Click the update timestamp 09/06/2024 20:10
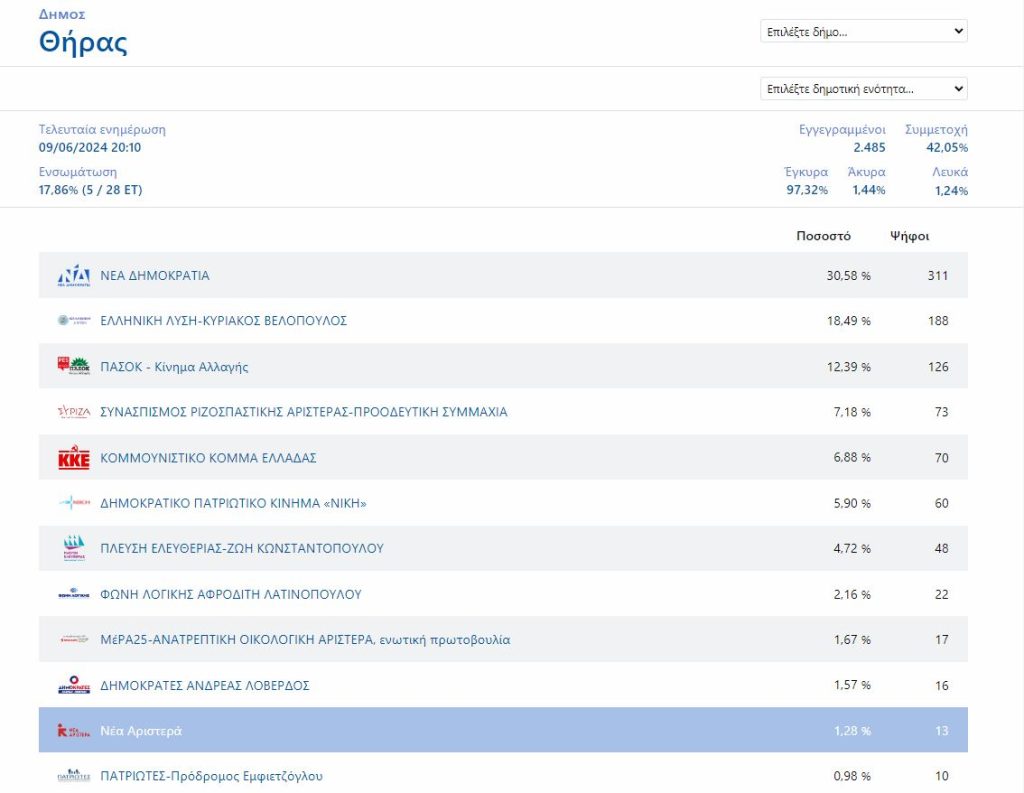 click(x=89, y=147)
